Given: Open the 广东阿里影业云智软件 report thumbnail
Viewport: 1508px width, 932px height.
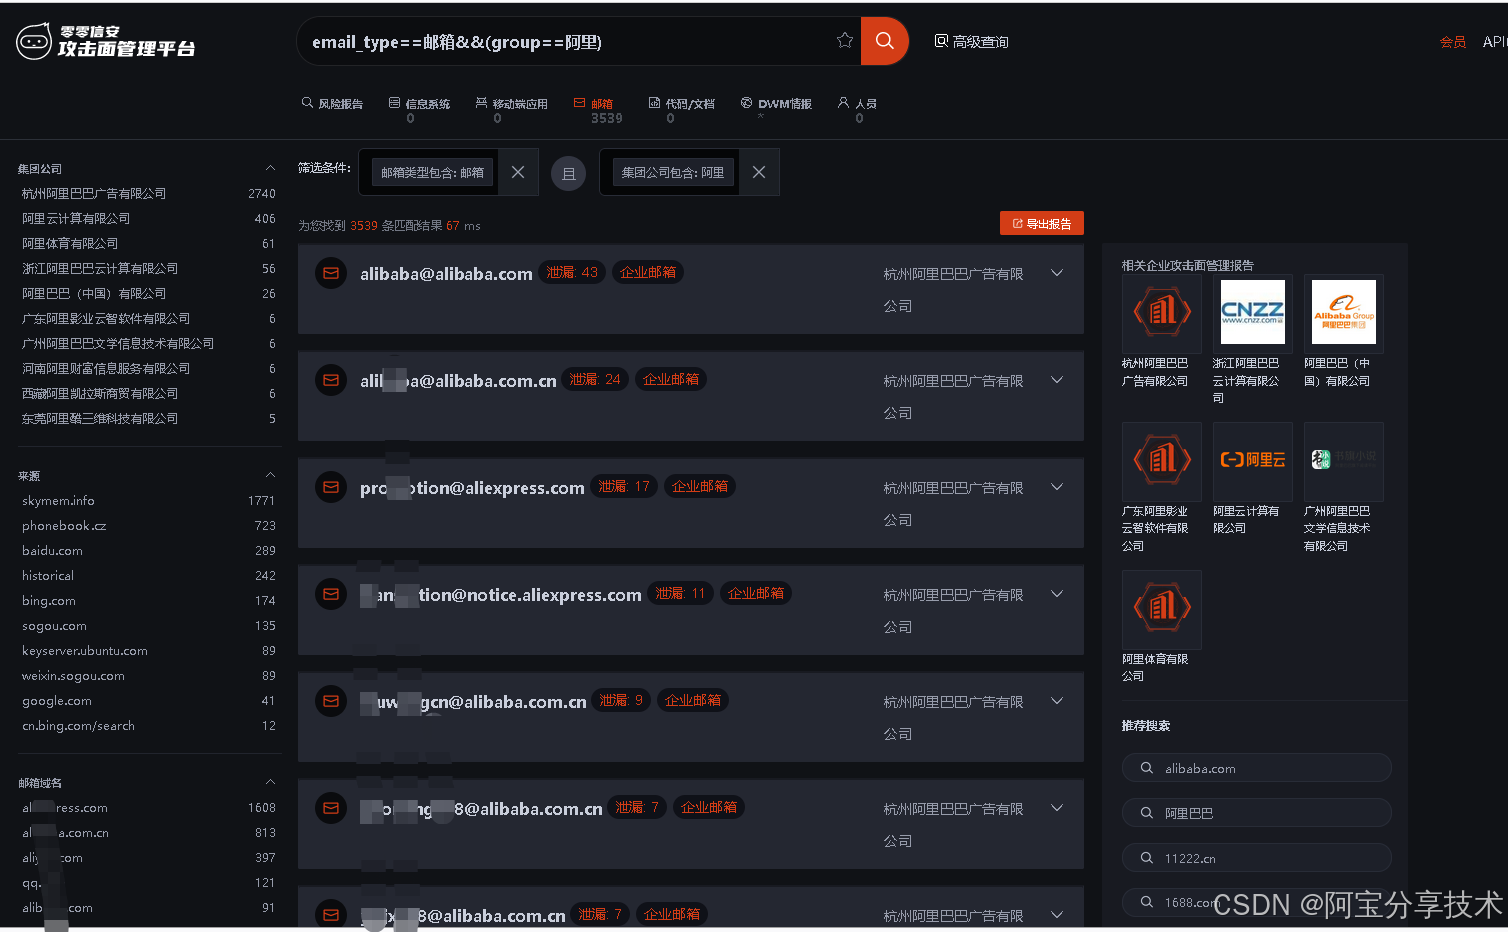Looking at the screenshot, I should point(1161,461).
